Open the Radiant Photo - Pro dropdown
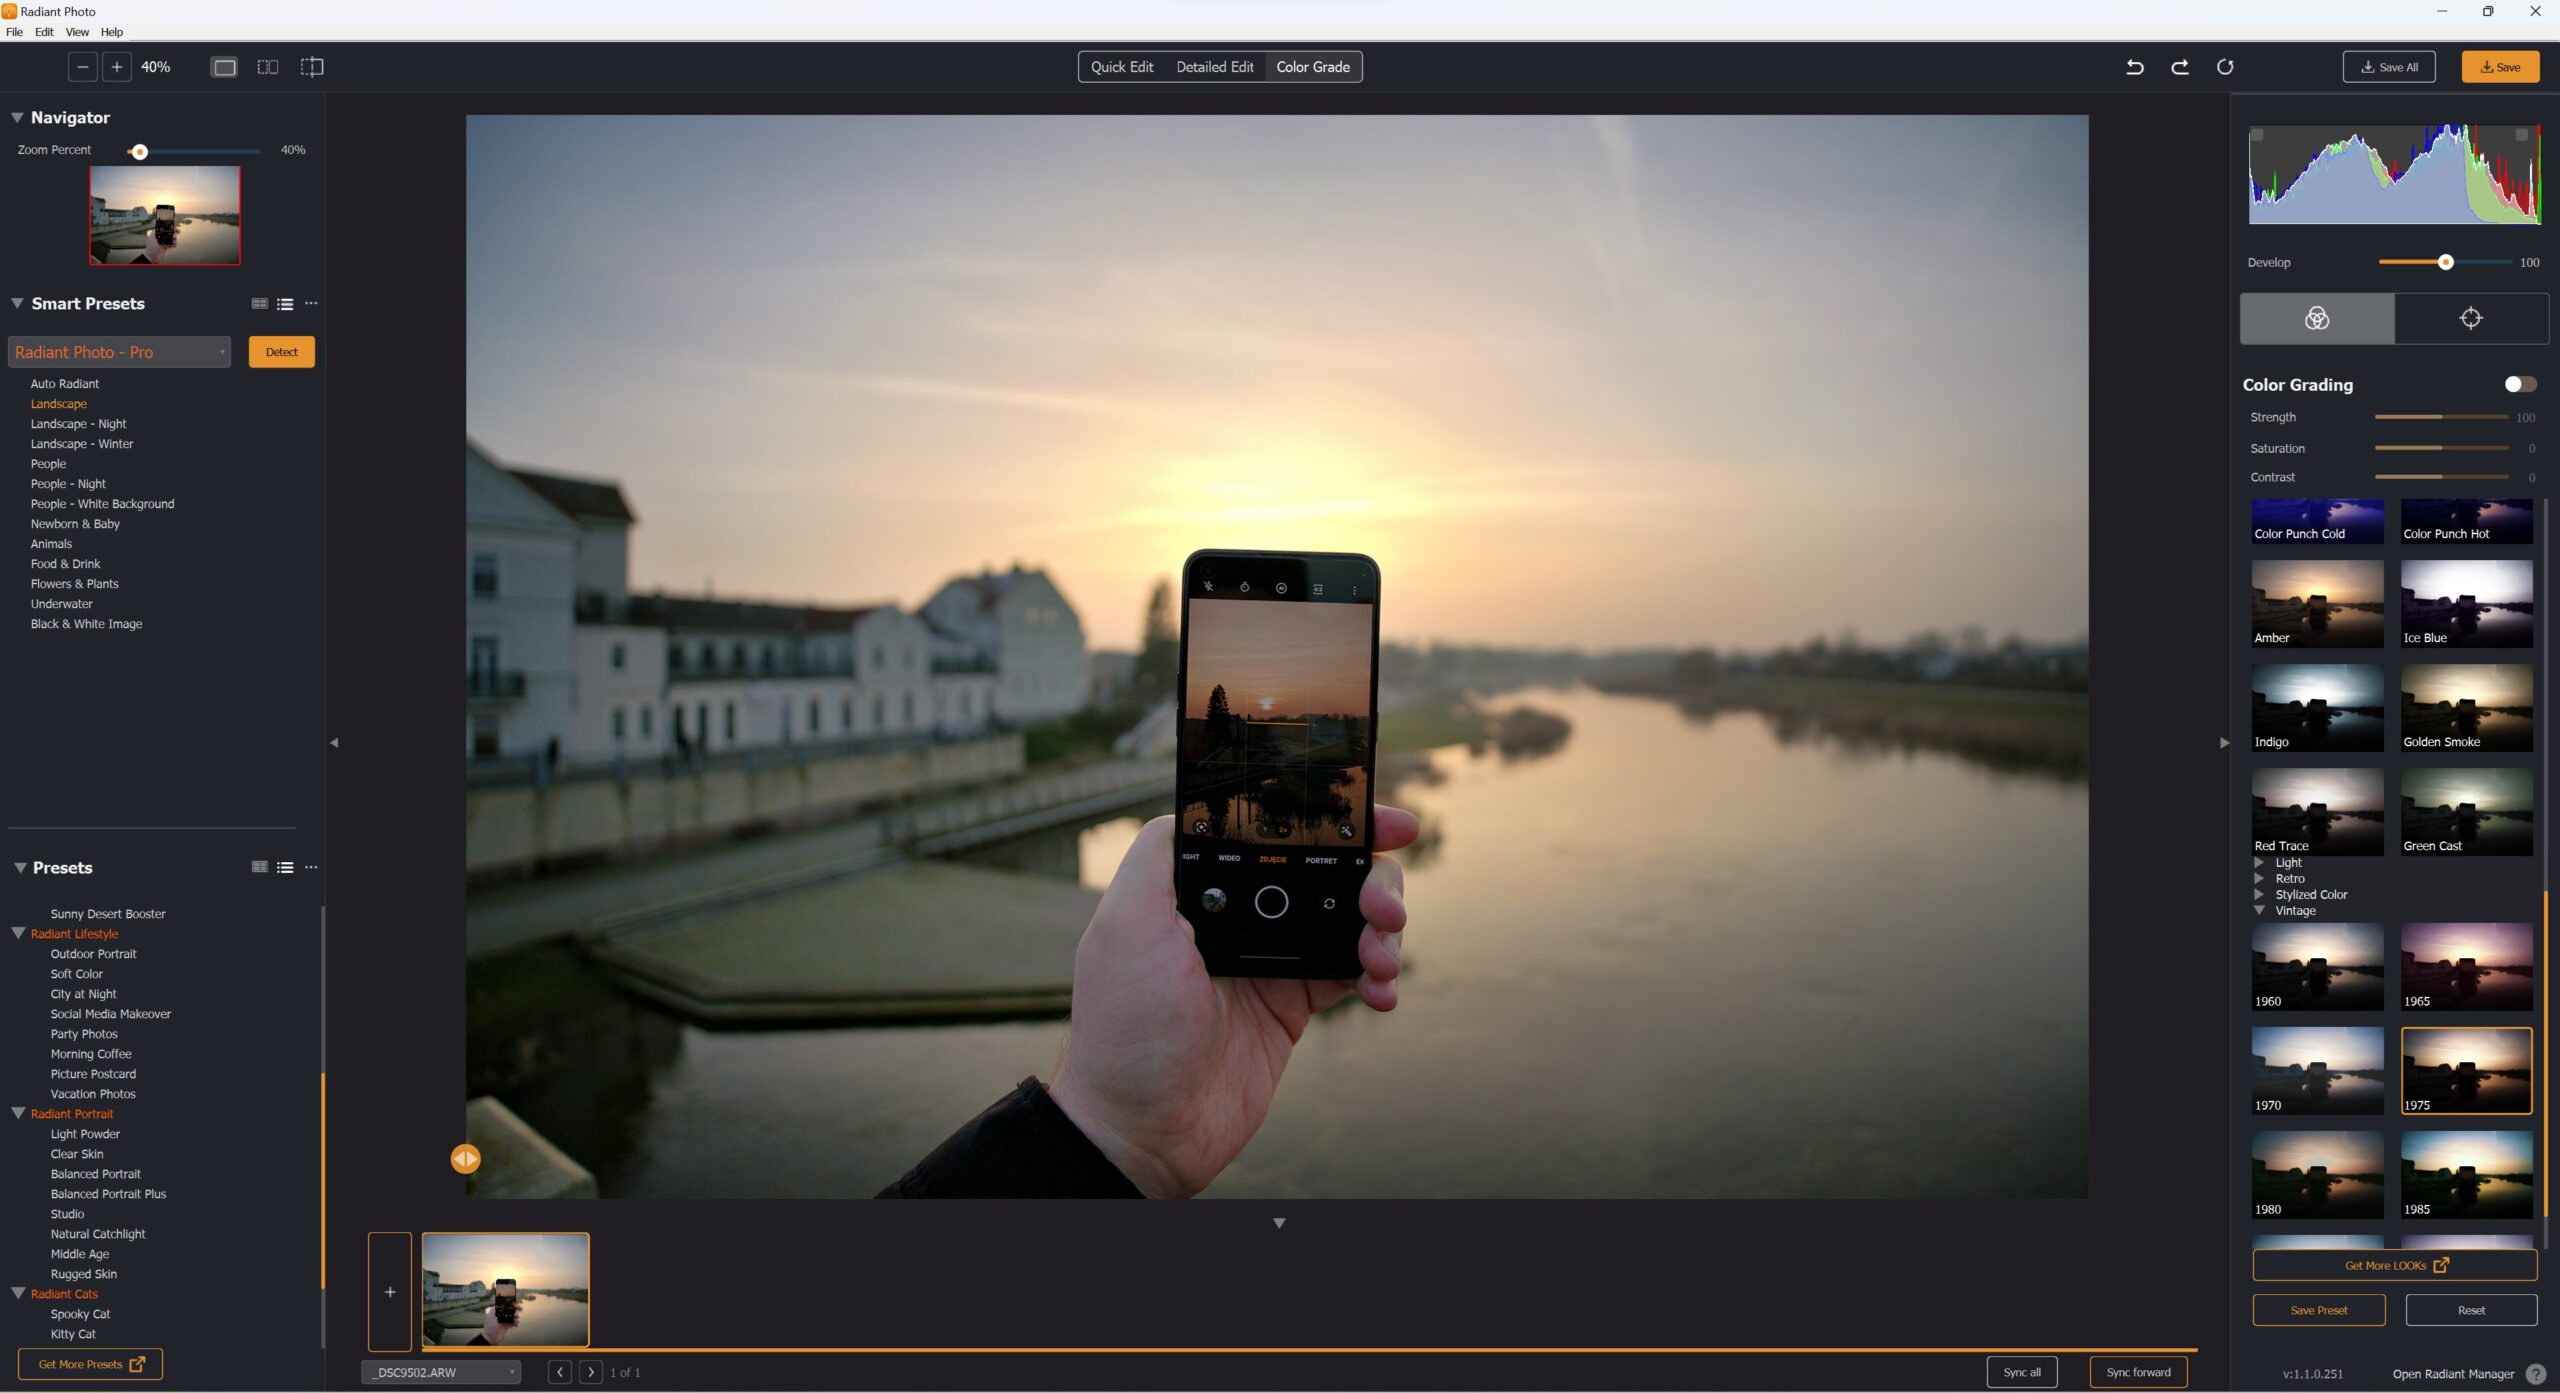 pyautogui.click(x=119, y=352)
